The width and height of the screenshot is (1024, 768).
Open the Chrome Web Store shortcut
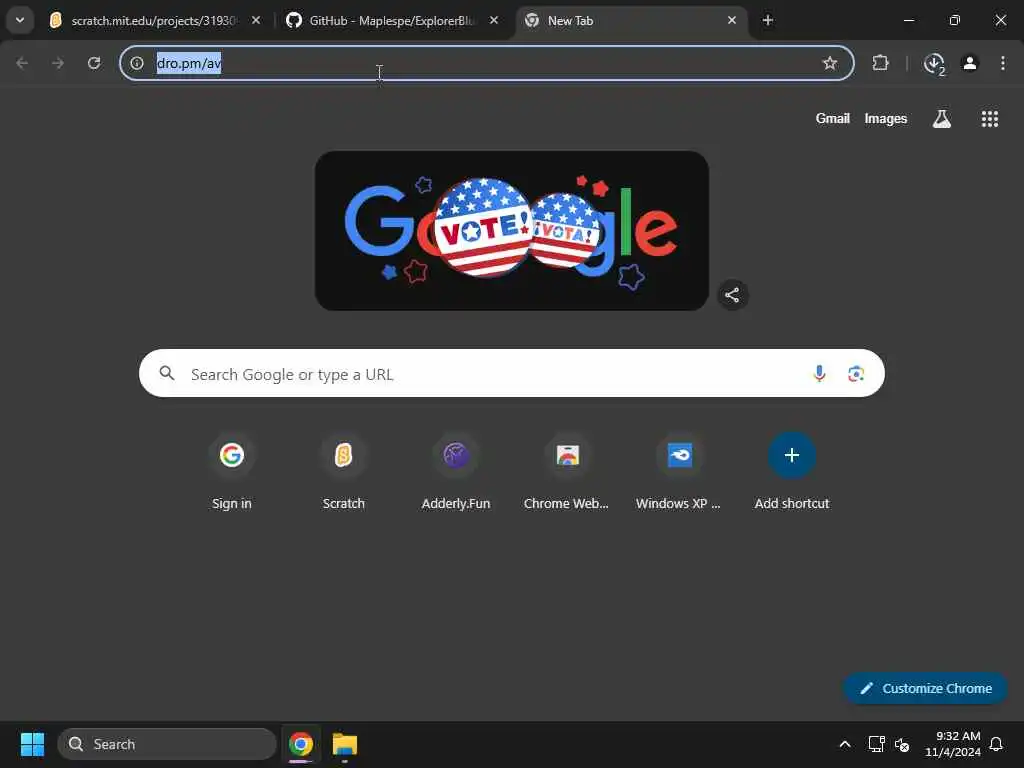568,473
